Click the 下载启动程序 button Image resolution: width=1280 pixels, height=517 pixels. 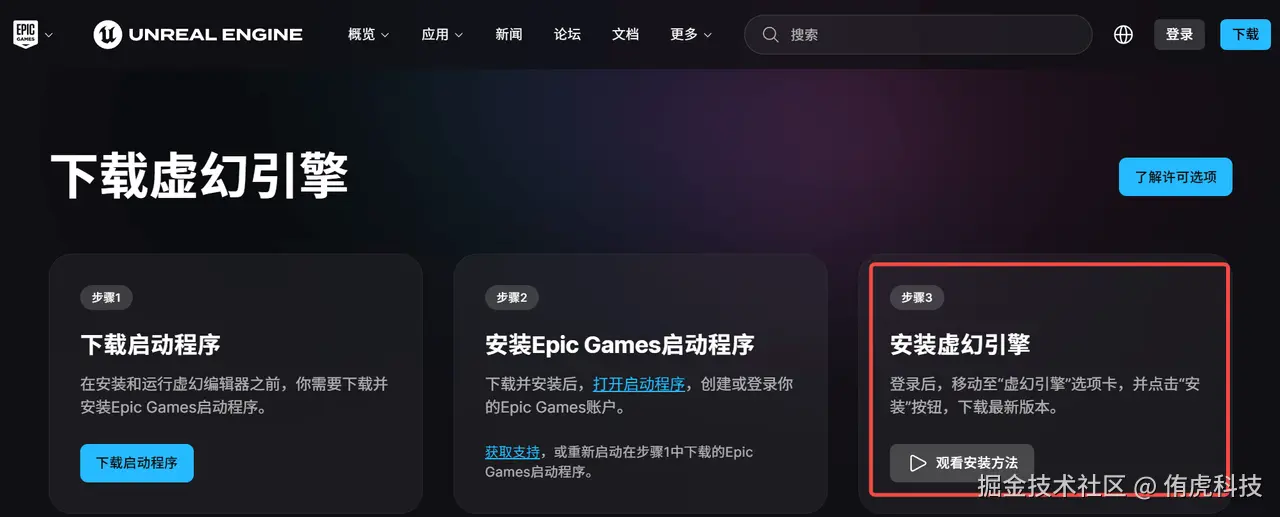click(x=137, y=463)
